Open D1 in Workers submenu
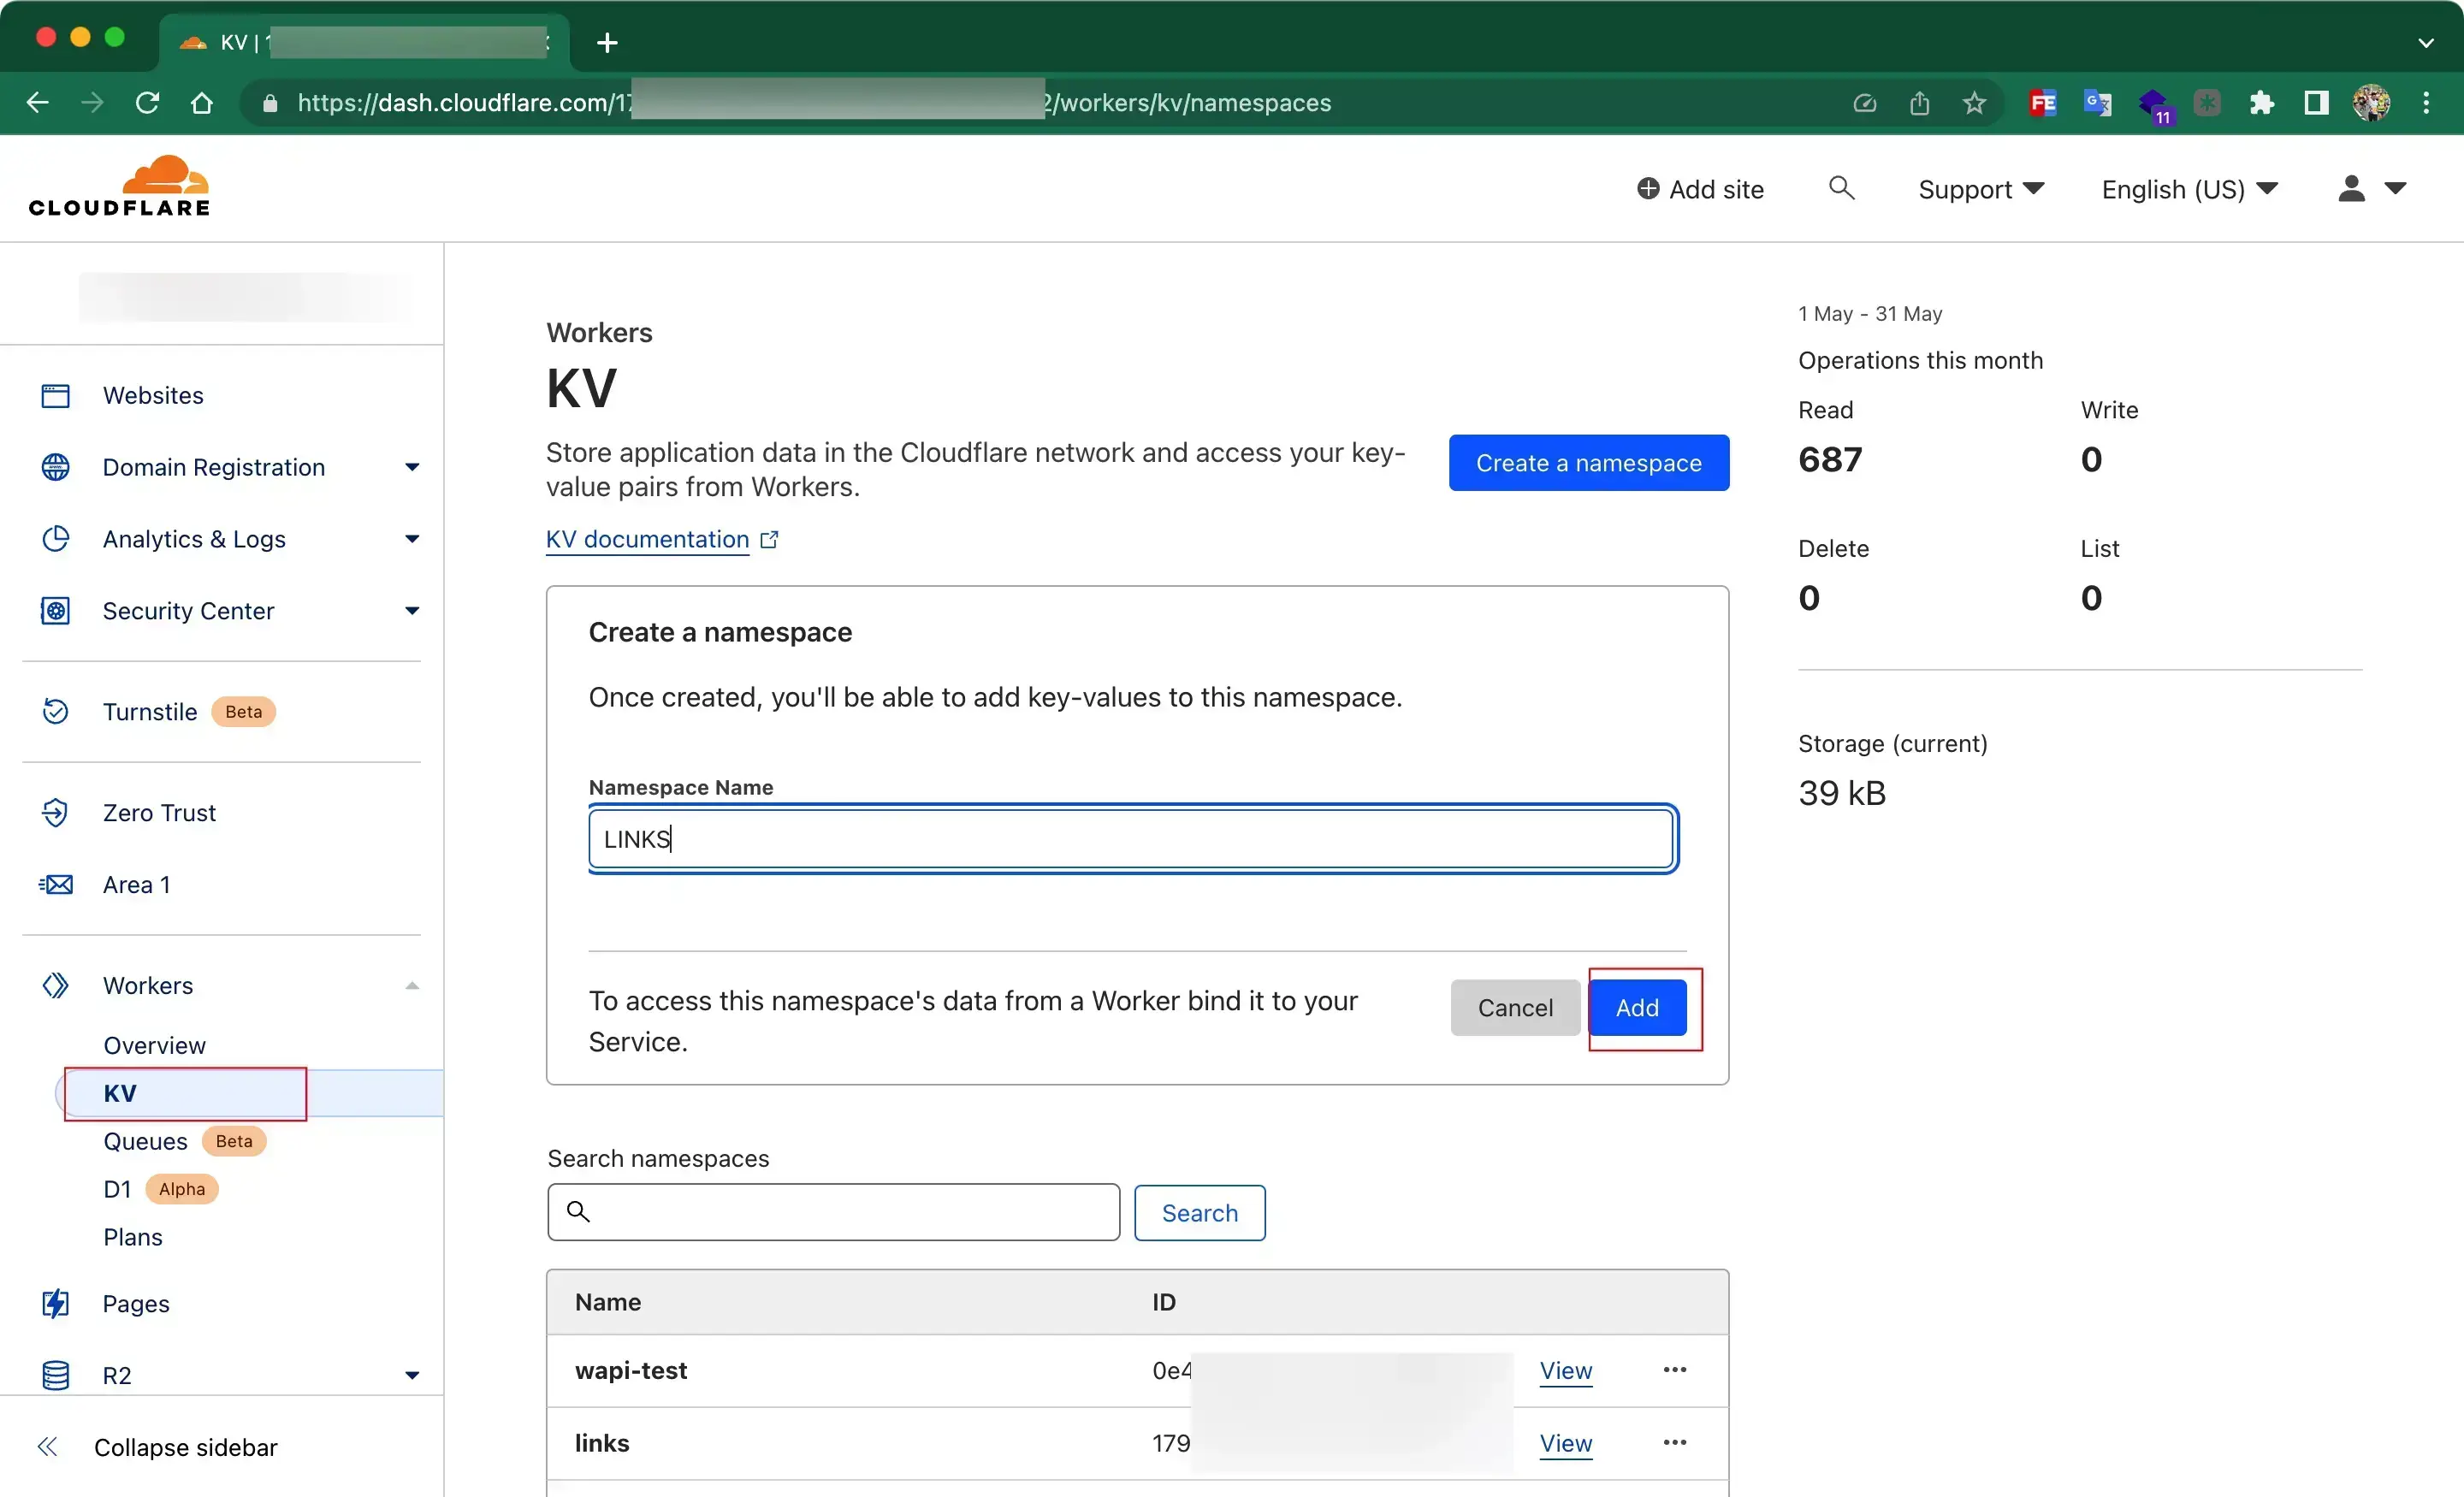This screenshot has height=1497, width=2464. click(117, 1189)
